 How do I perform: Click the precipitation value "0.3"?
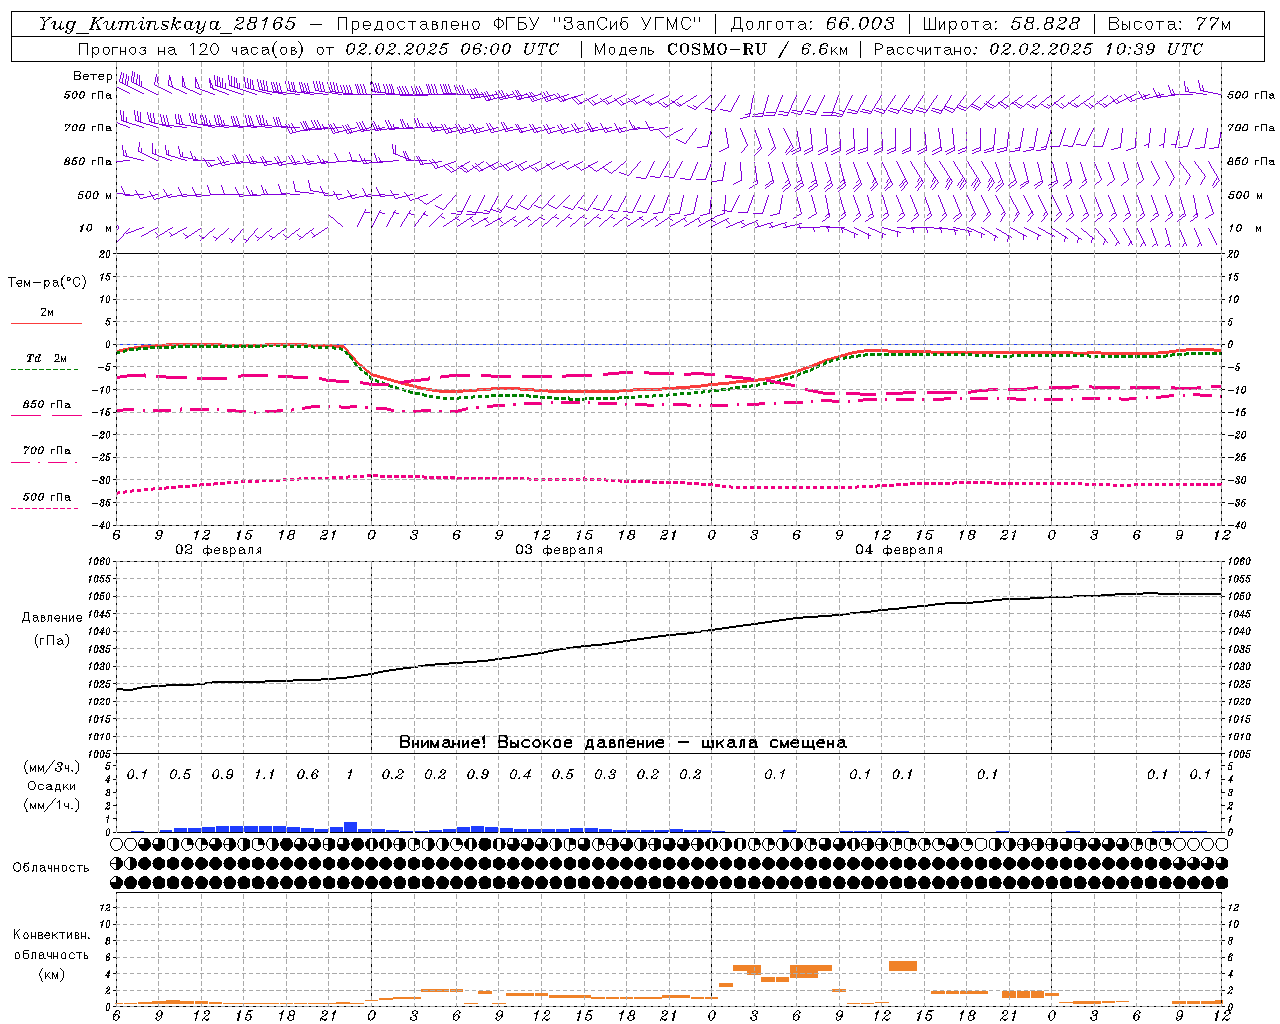605,775
